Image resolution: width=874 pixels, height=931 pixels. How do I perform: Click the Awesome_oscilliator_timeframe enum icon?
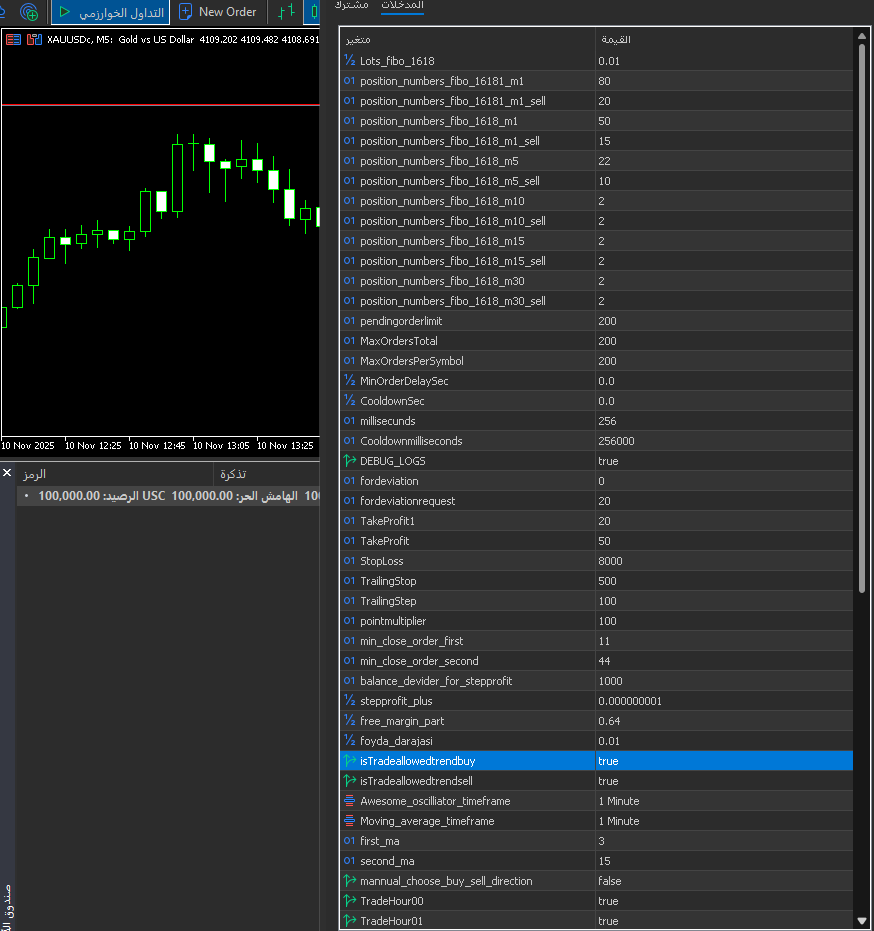point(350,801)
